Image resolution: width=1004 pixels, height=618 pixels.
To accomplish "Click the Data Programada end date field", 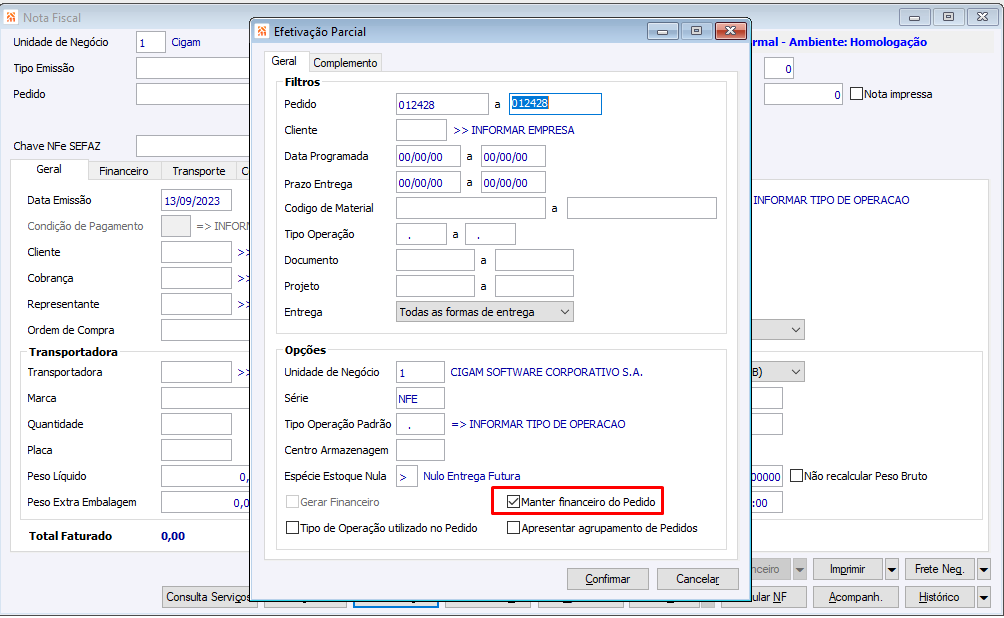I will (x=514, y=156).
